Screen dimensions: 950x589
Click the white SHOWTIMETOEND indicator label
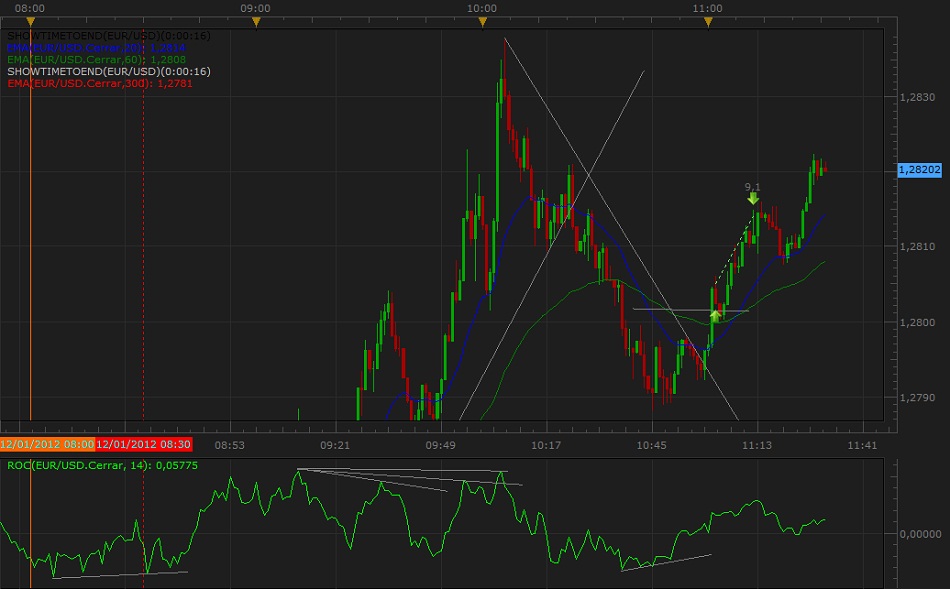pyautogui.click(x=108, y=35)
